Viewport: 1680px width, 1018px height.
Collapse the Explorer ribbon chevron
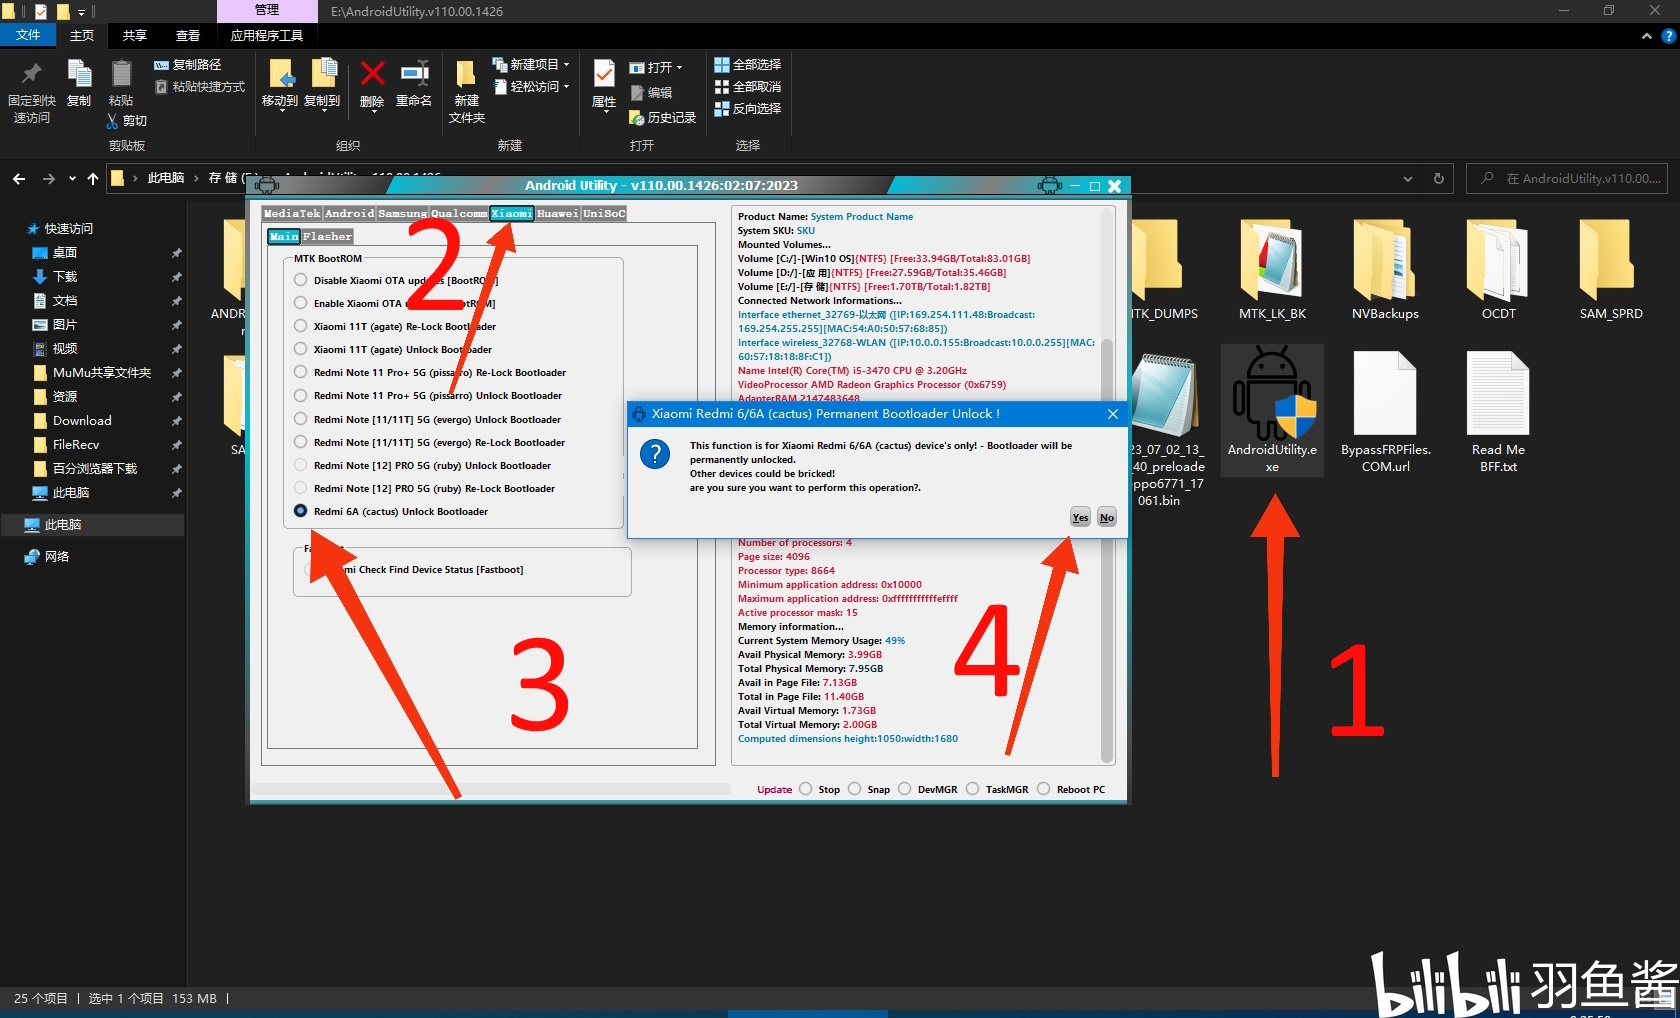pyautogui.click(x=1647, y=36)
